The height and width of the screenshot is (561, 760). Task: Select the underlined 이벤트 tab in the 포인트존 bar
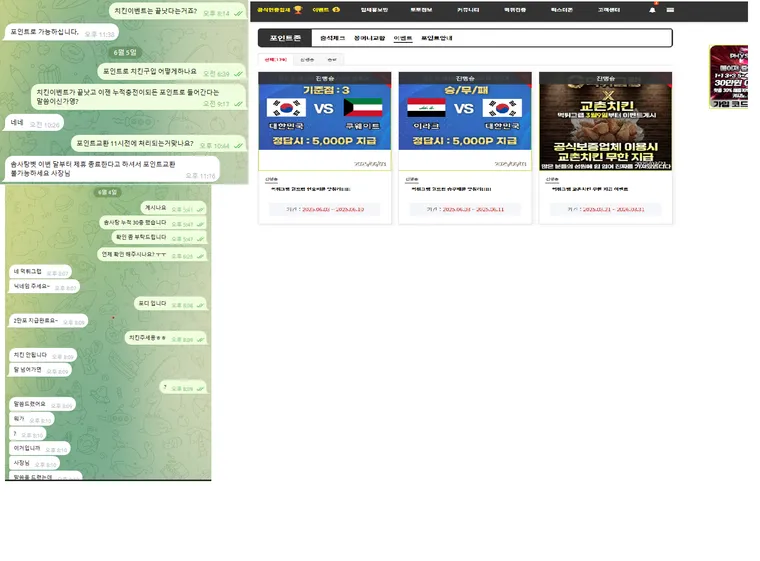pyautogui.click(x=403, y=38)
